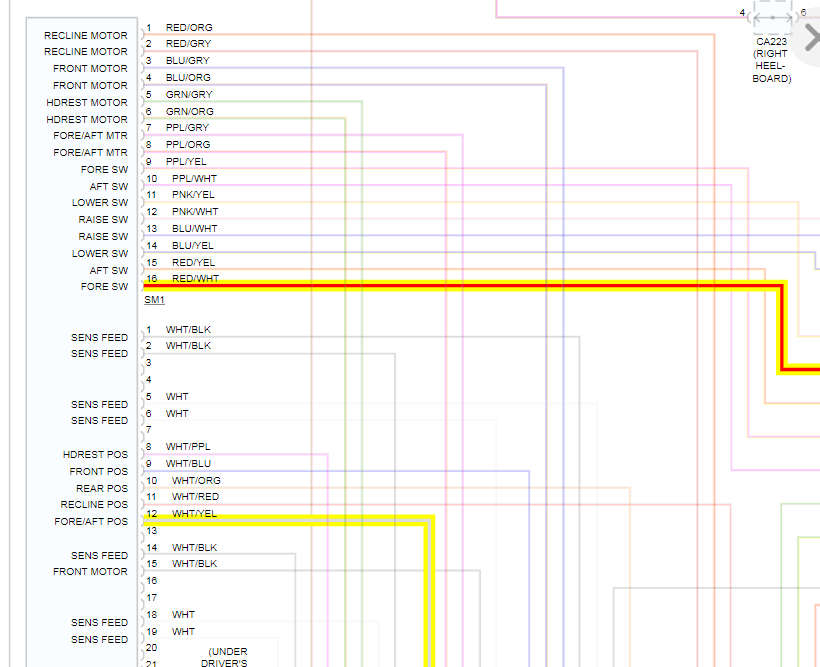Click the BLU/GRY wire label
Screen dimensions: 820x667
(x=187, y=61)
